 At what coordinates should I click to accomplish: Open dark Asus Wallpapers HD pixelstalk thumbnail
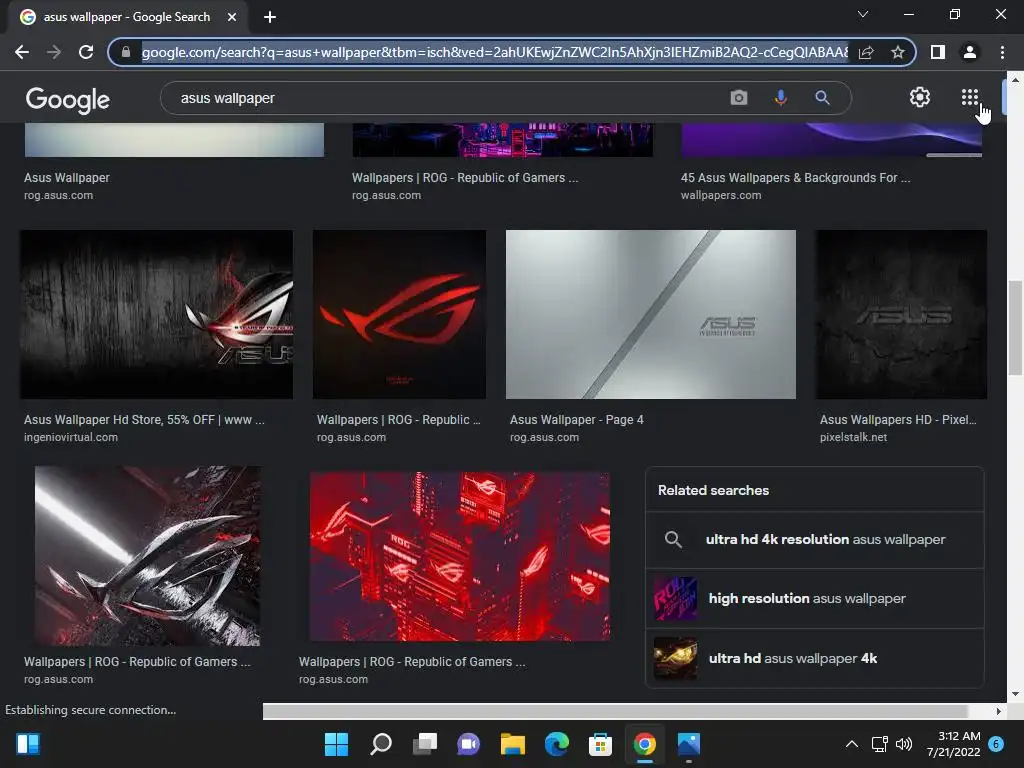coord(901,314)
